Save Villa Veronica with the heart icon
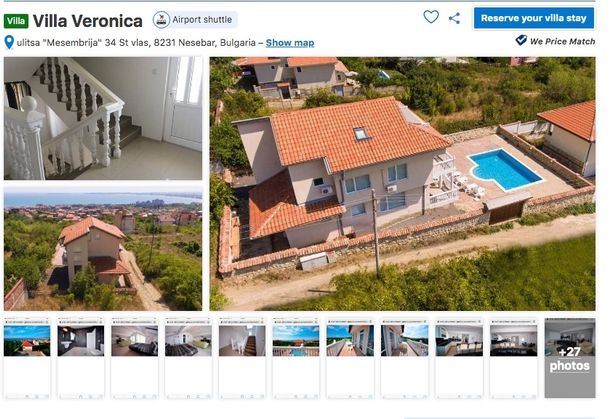615x419 pixels. coord(431,17)
